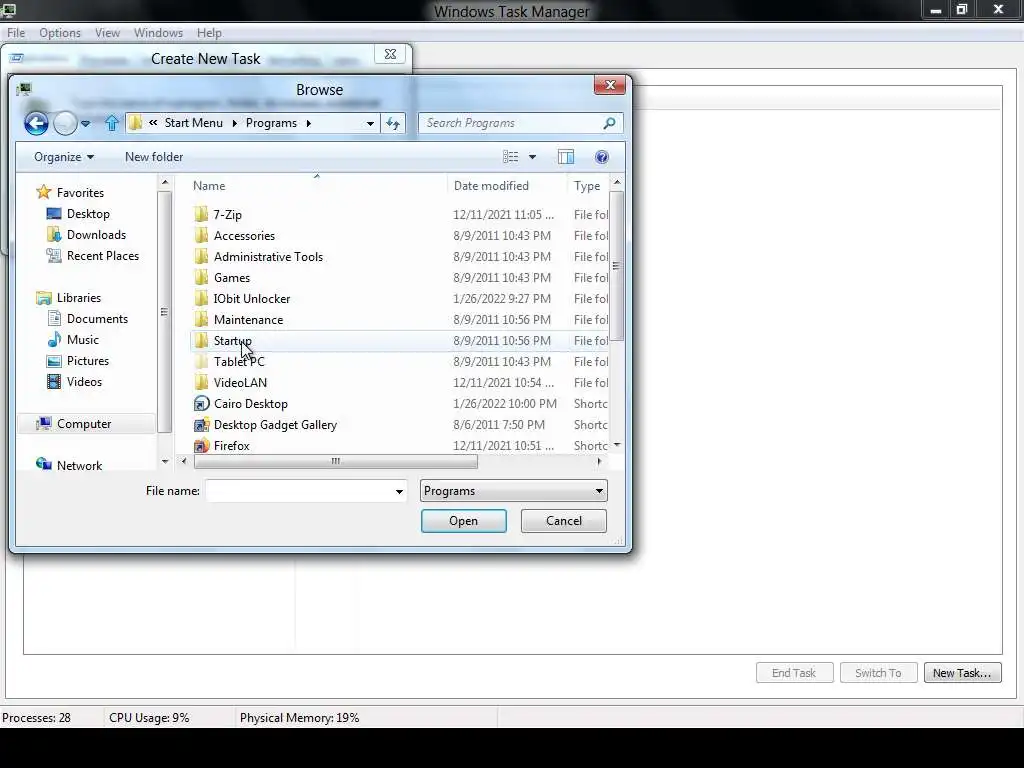Select the IObit Unlocker folder icon
The image size is (1024, 768).
click(x=201, y=298)
